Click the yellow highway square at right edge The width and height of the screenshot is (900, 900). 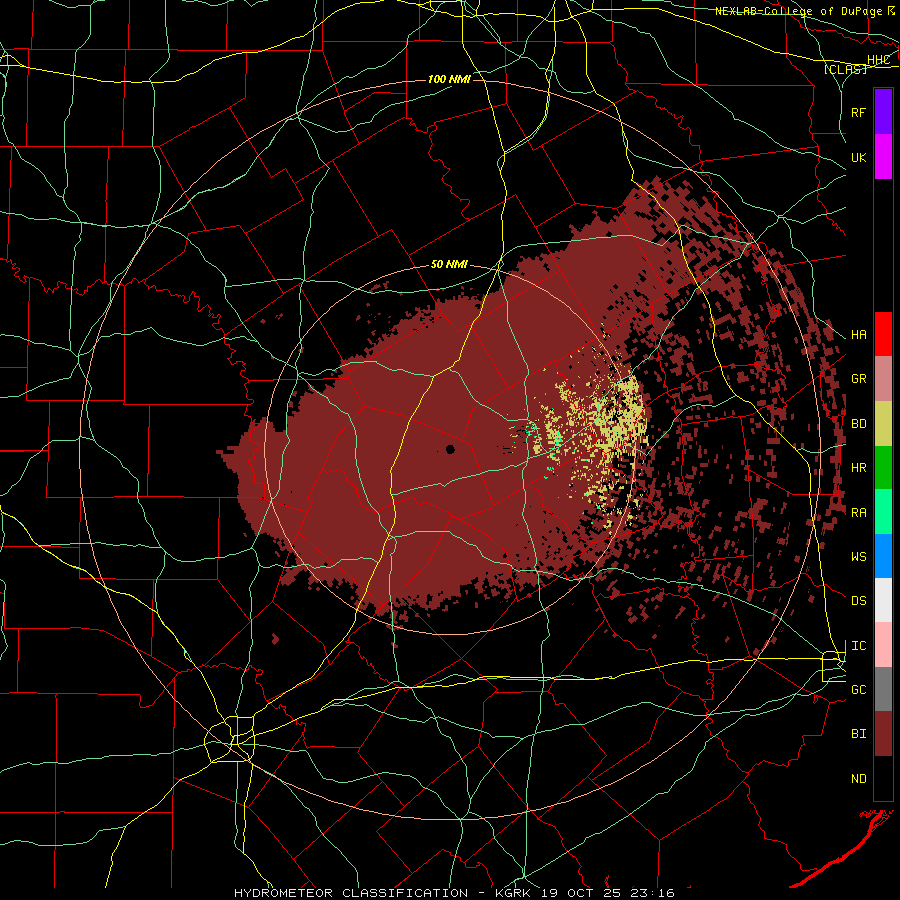point(834,666)
